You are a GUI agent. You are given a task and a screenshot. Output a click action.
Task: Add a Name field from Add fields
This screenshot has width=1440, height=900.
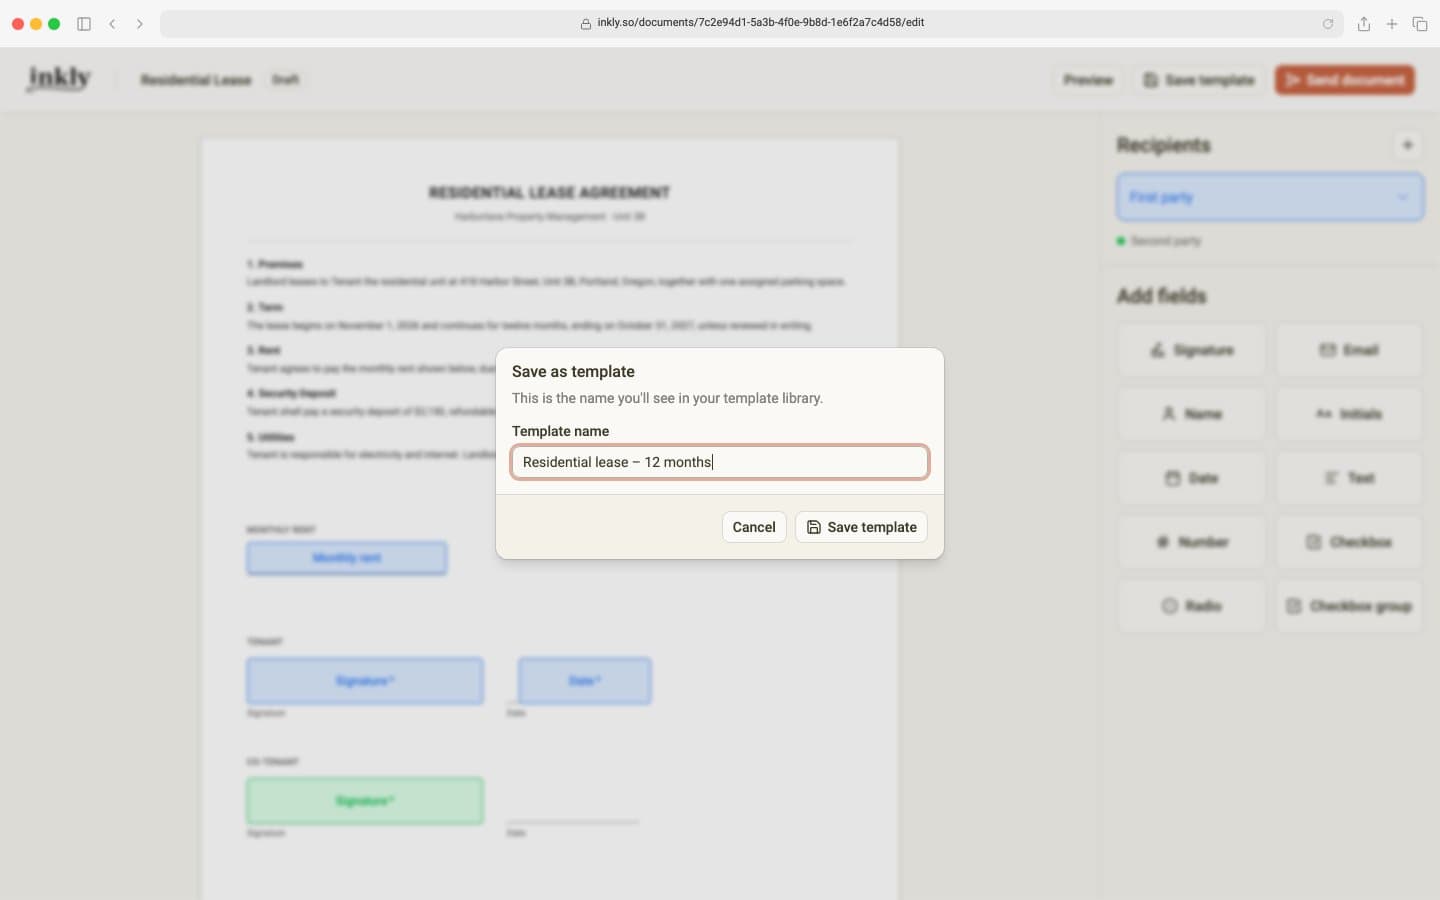pyautogui.click(x=1192, y=414)
